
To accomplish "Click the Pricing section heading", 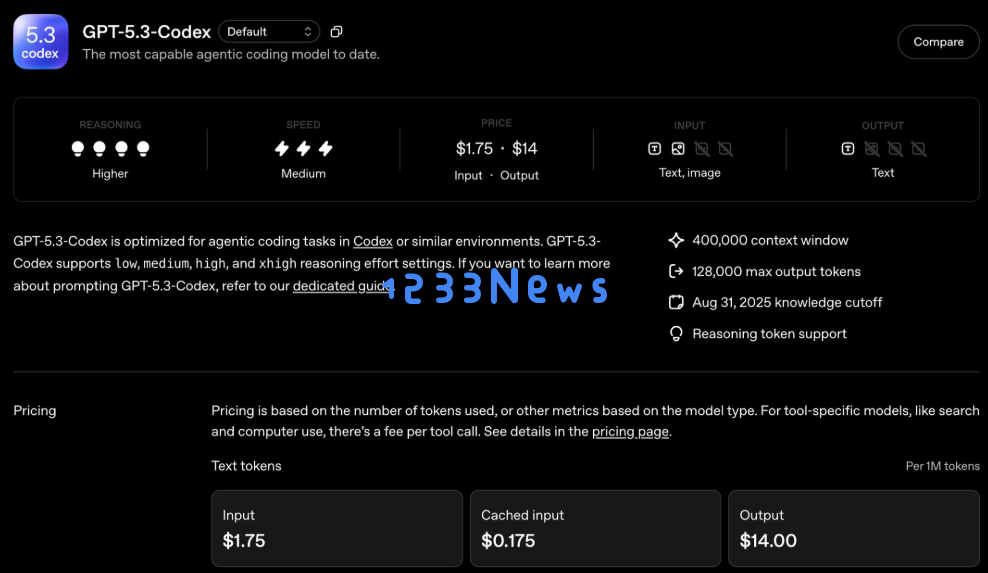I will tap(35, 411).
